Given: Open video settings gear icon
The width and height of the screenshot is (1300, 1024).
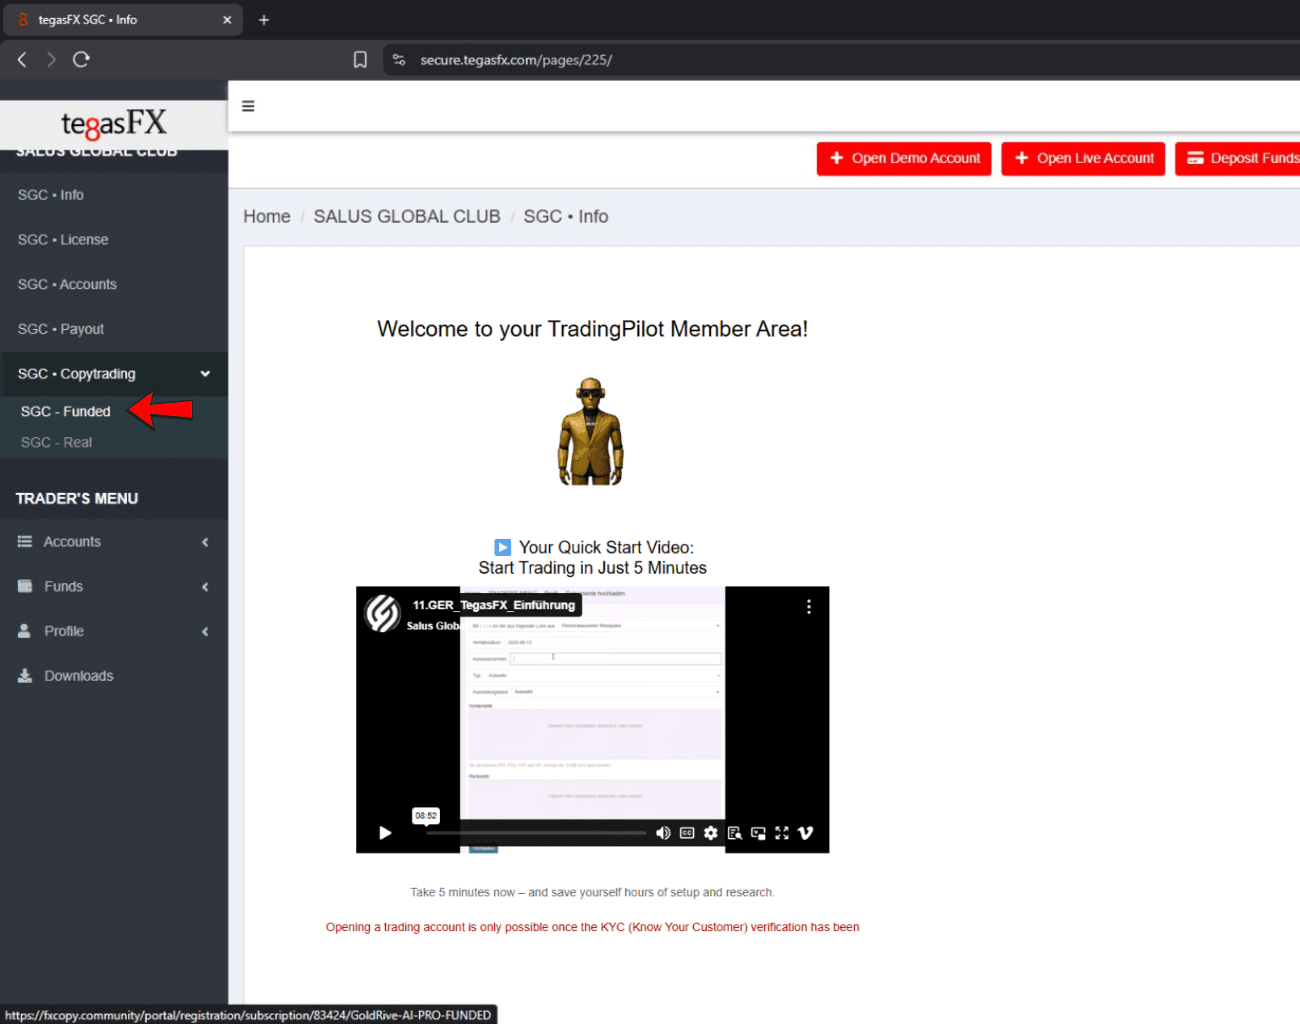Looking at the screenshot, I should coord(711,833).
